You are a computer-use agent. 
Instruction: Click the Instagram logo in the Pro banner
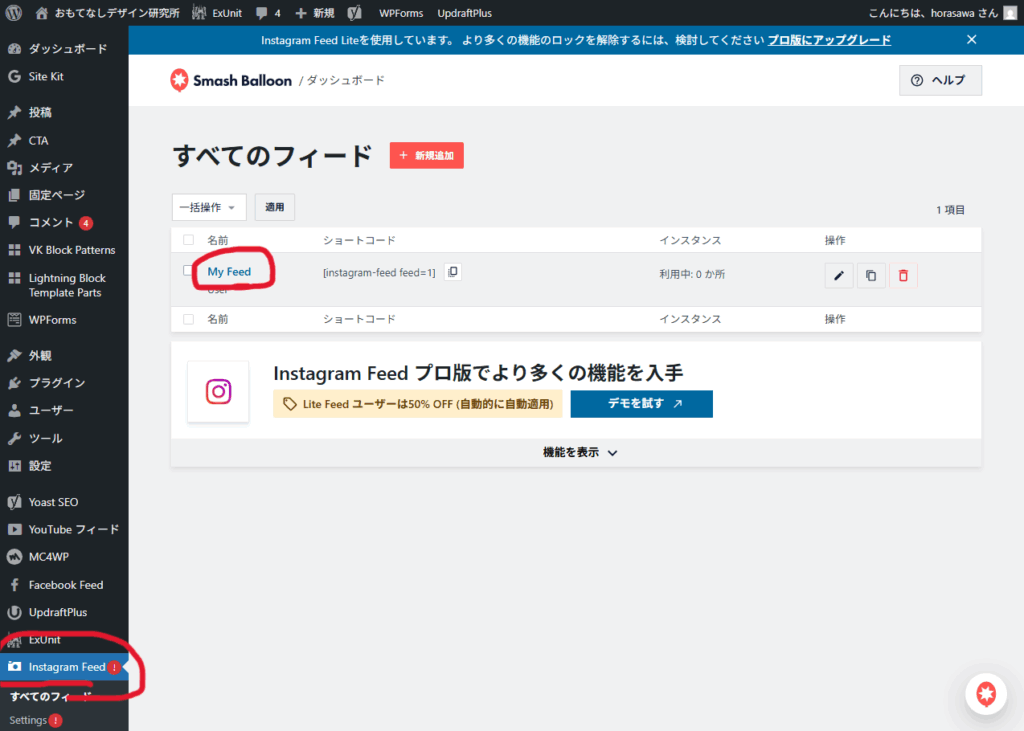tap(218, 392)
